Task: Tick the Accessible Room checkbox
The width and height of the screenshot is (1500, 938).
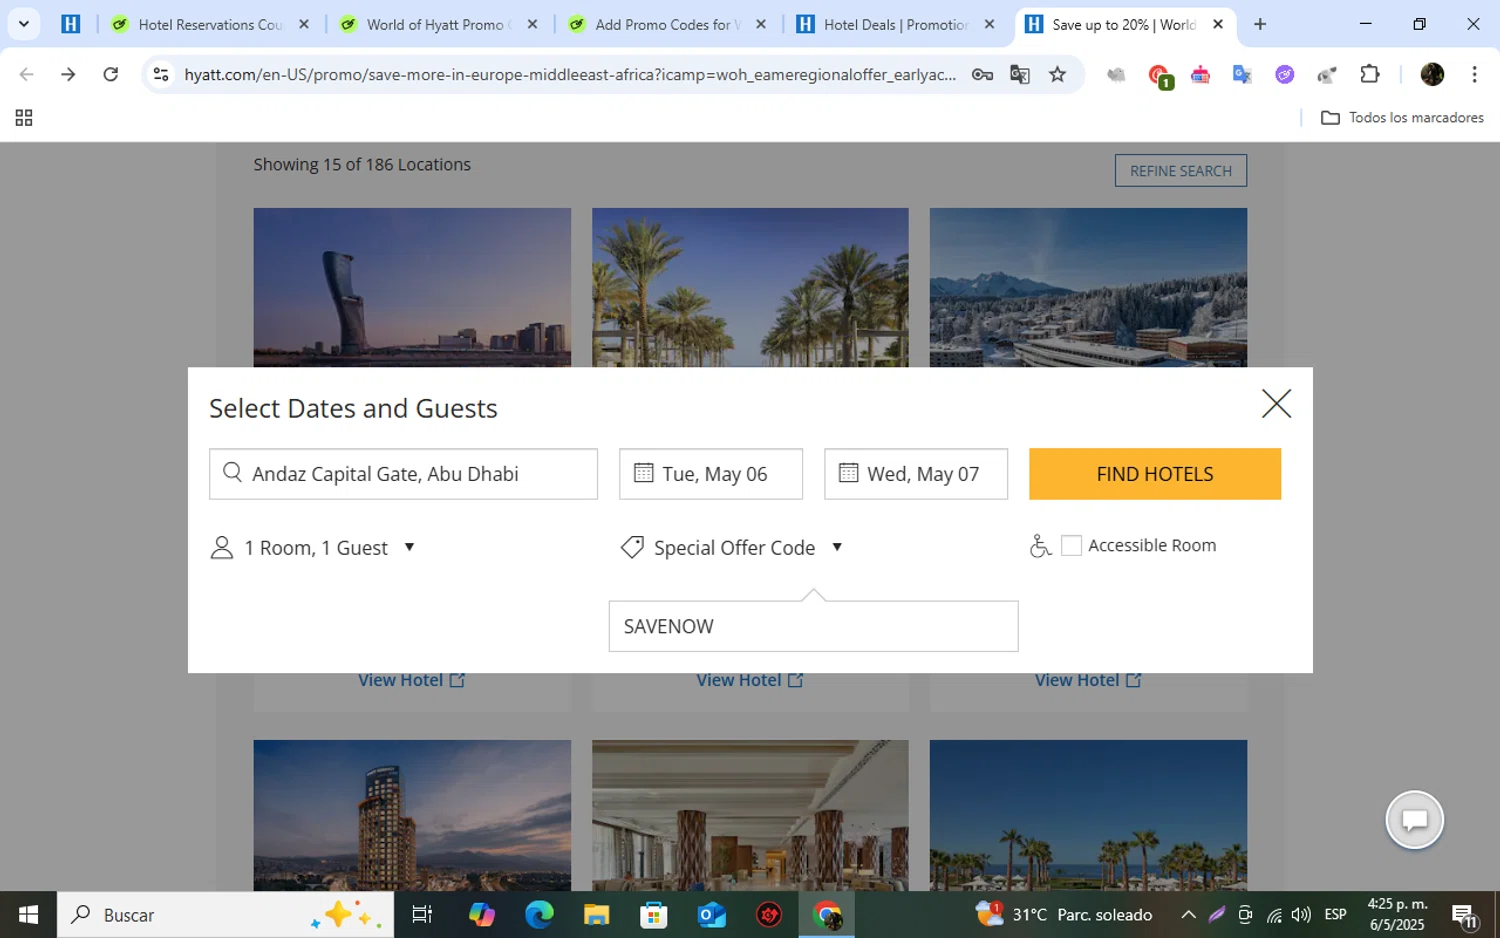Action: 1071,545
